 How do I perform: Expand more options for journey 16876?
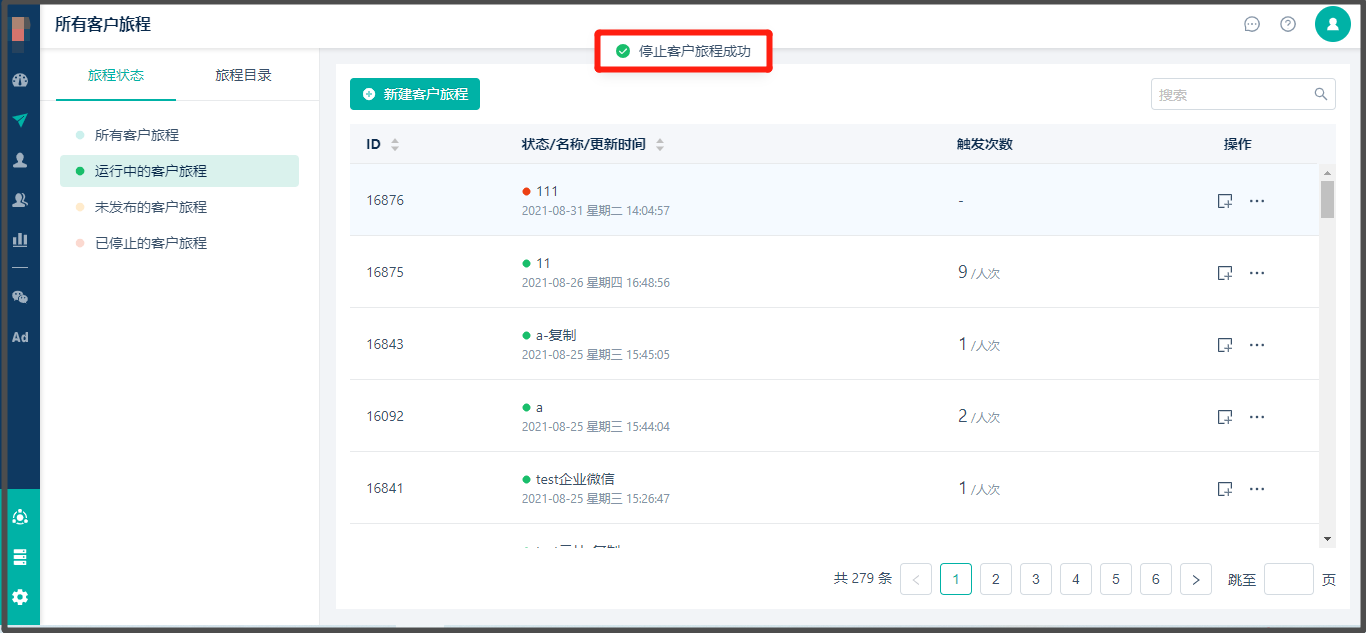click(1257, 201)
